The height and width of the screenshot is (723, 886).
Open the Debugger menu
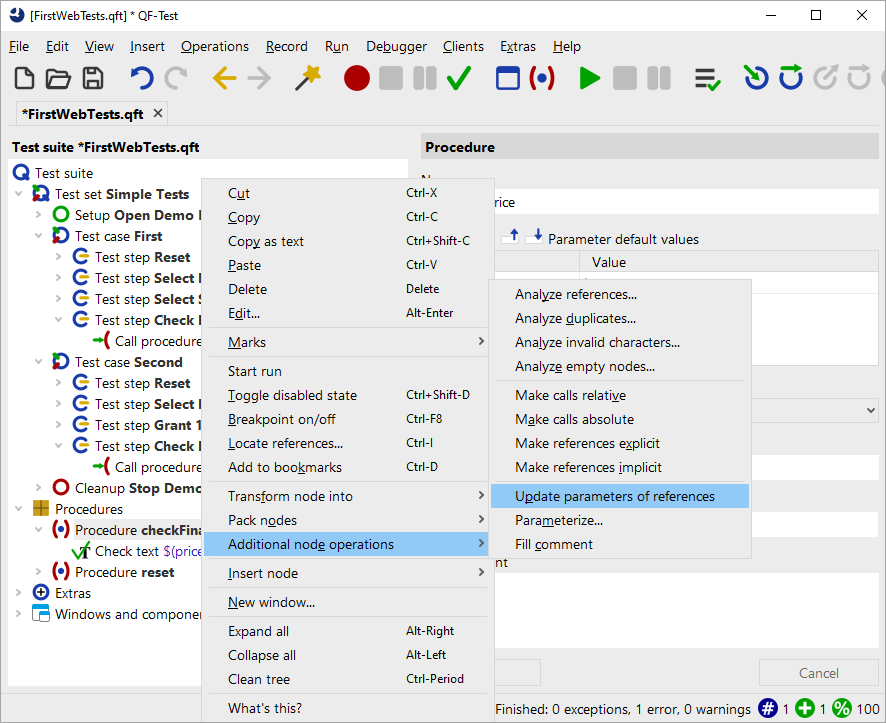396,46
